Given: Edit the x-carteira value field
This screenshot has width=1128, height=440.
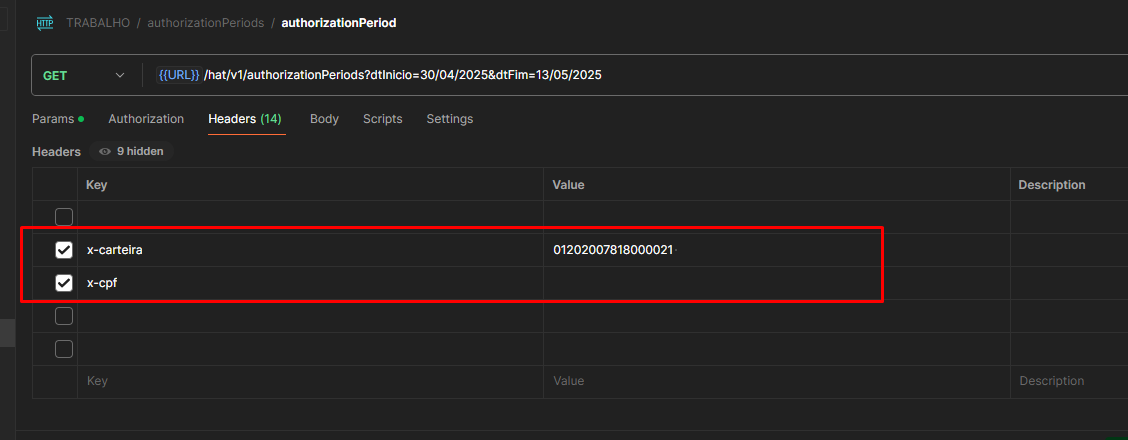Looking at the screenshot, I should 700,250.
